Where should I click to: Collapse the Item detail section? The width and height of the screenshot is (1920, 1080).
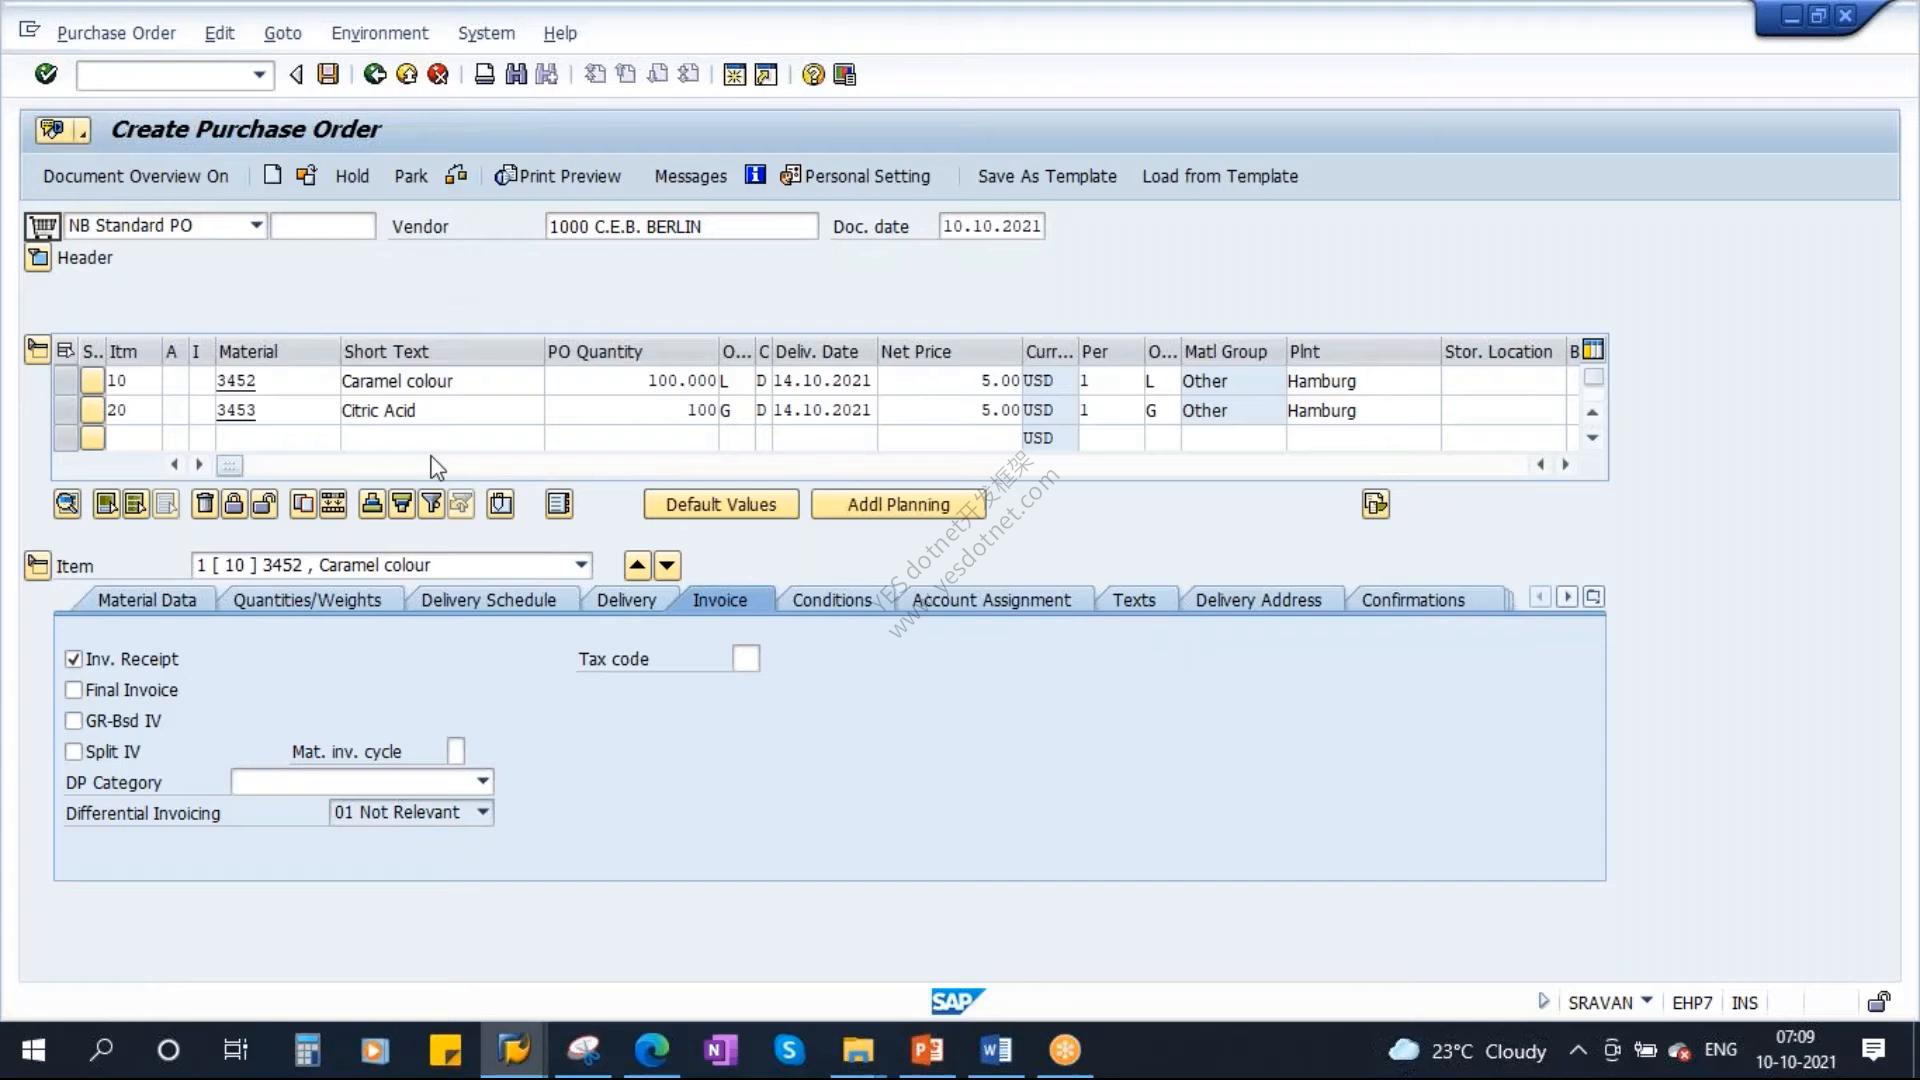click(37, 566)
